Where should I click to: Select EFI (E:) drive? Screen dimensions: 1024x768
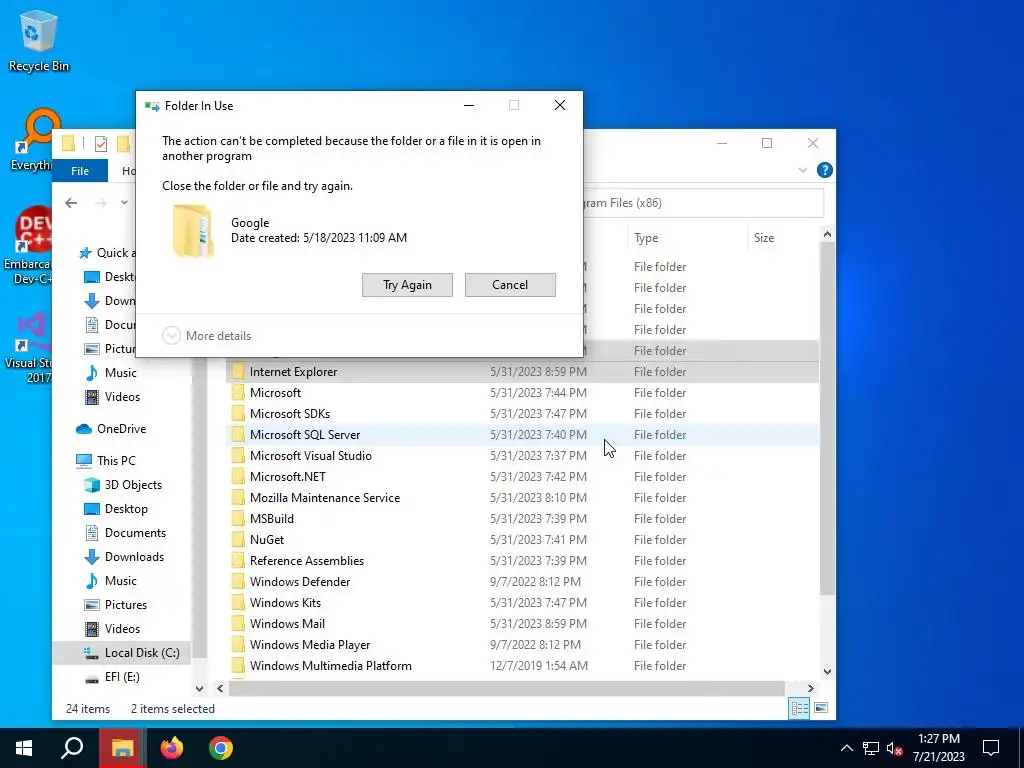click(122, 677)
